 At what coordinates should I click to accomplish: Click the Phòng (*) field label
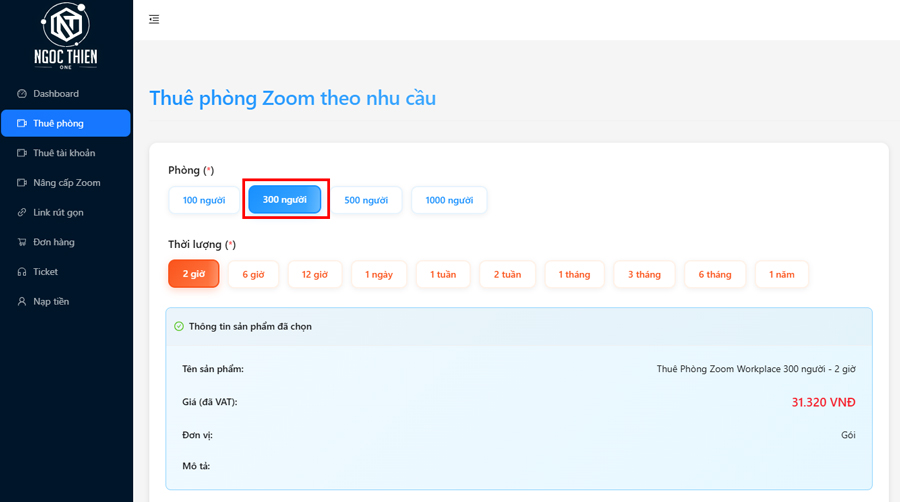click(x=191, y=170)
